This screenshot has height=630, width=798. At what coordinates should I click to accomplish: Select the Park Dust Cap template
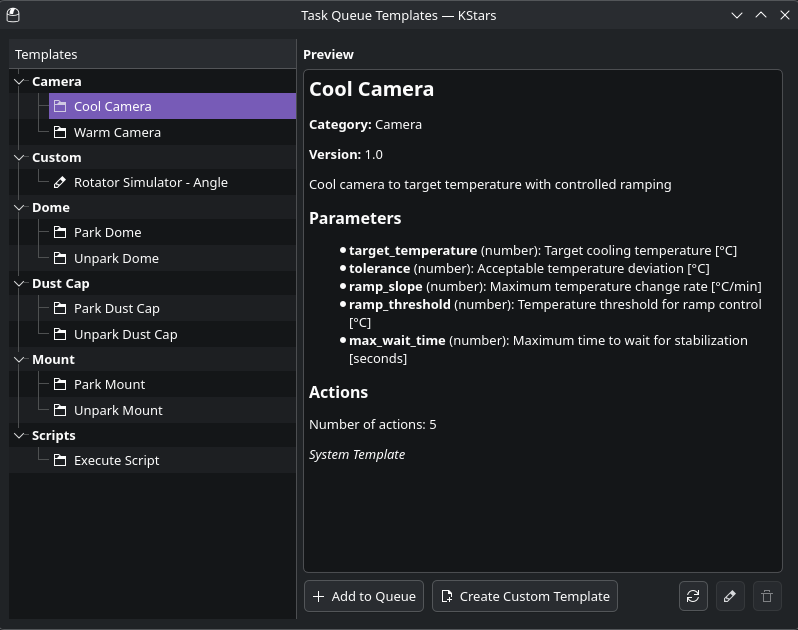[x=116, y=308]
